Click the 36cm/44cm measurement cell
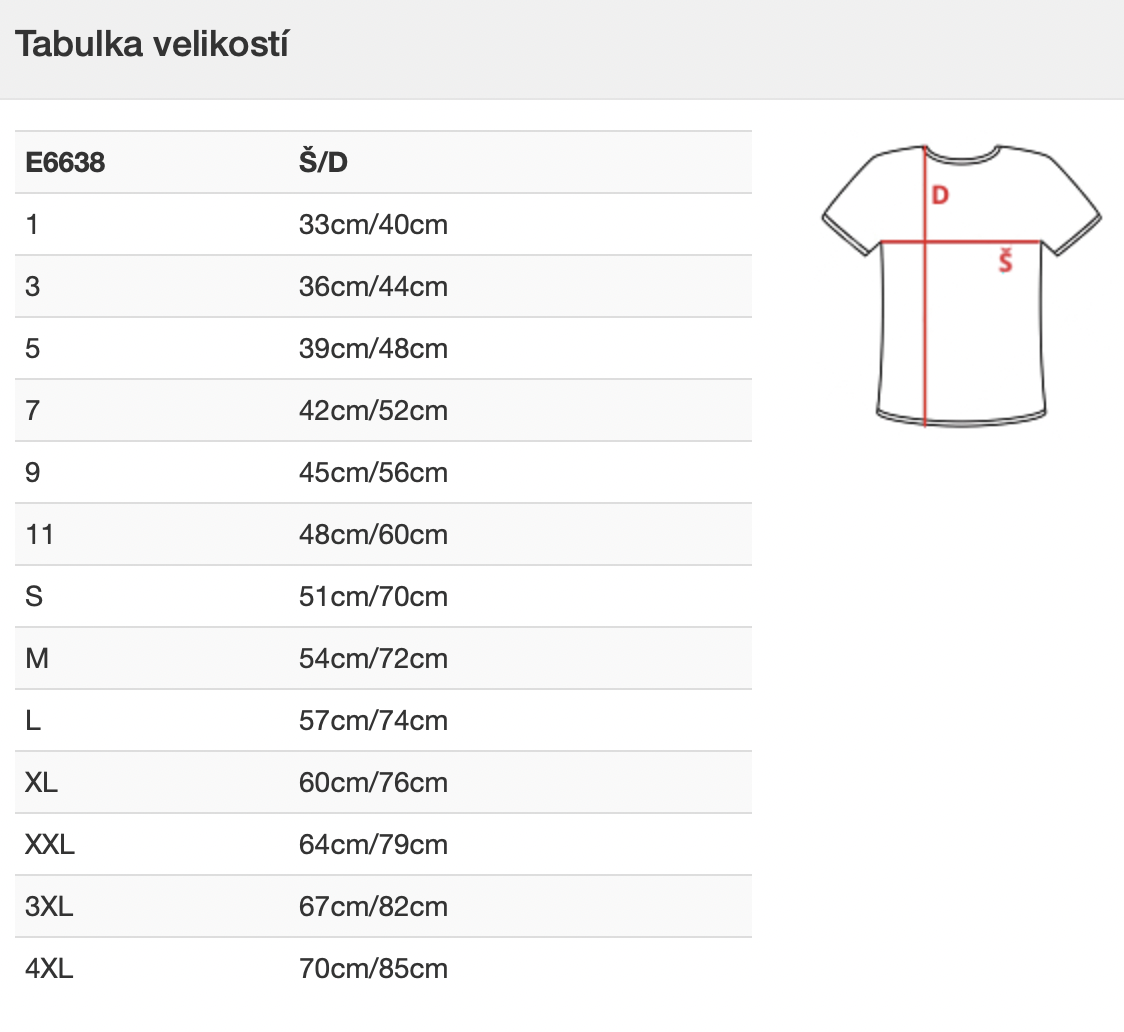The height and width of the screenshot is (1032, 1124). pyautogui.click(x=373, y=287)
